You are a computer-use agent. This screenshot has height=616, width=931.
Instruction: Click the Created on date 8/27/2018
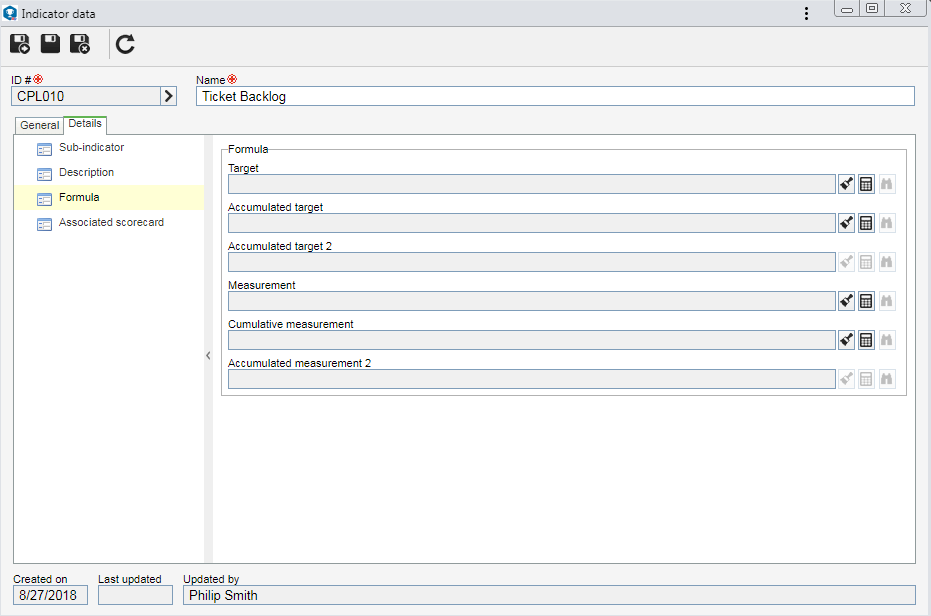coord(50,595)
